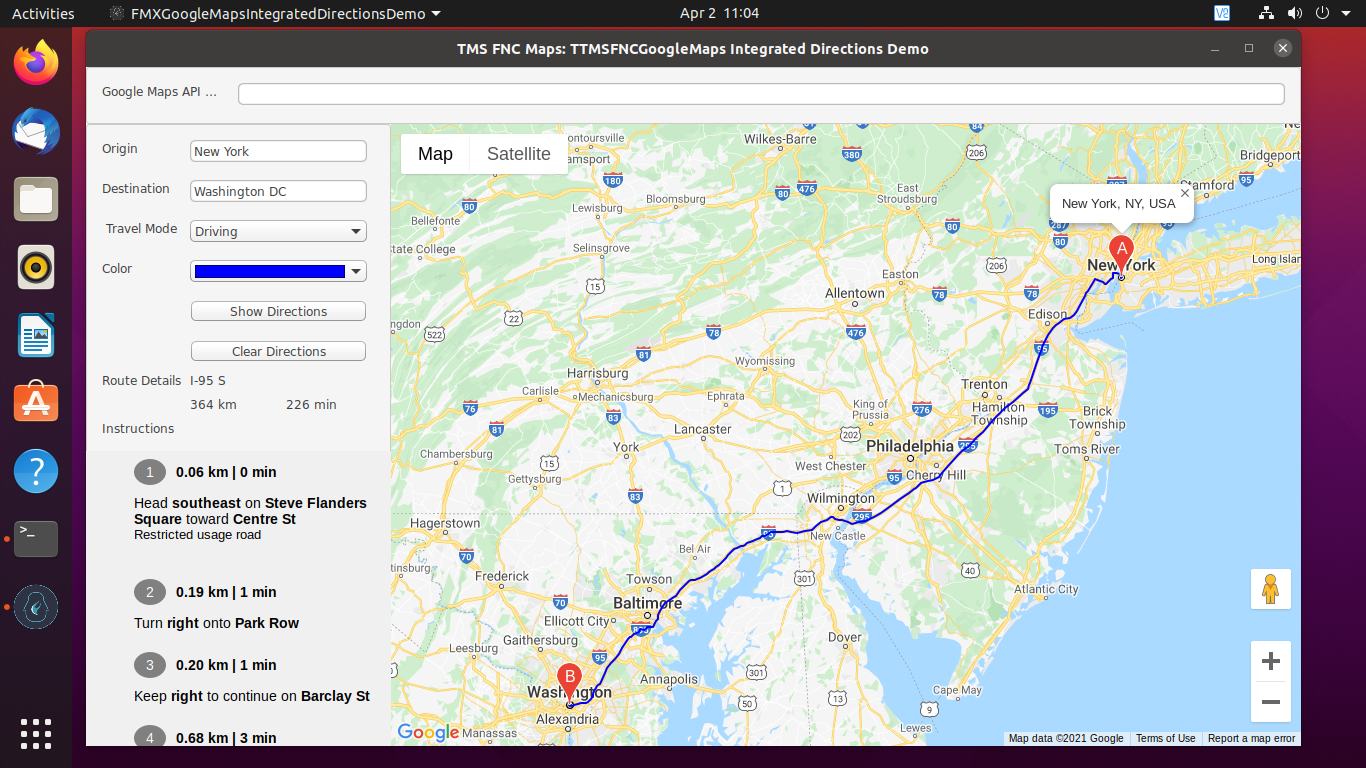
Task: Close the New York, NY, USA info popup
Action: 1185,193
